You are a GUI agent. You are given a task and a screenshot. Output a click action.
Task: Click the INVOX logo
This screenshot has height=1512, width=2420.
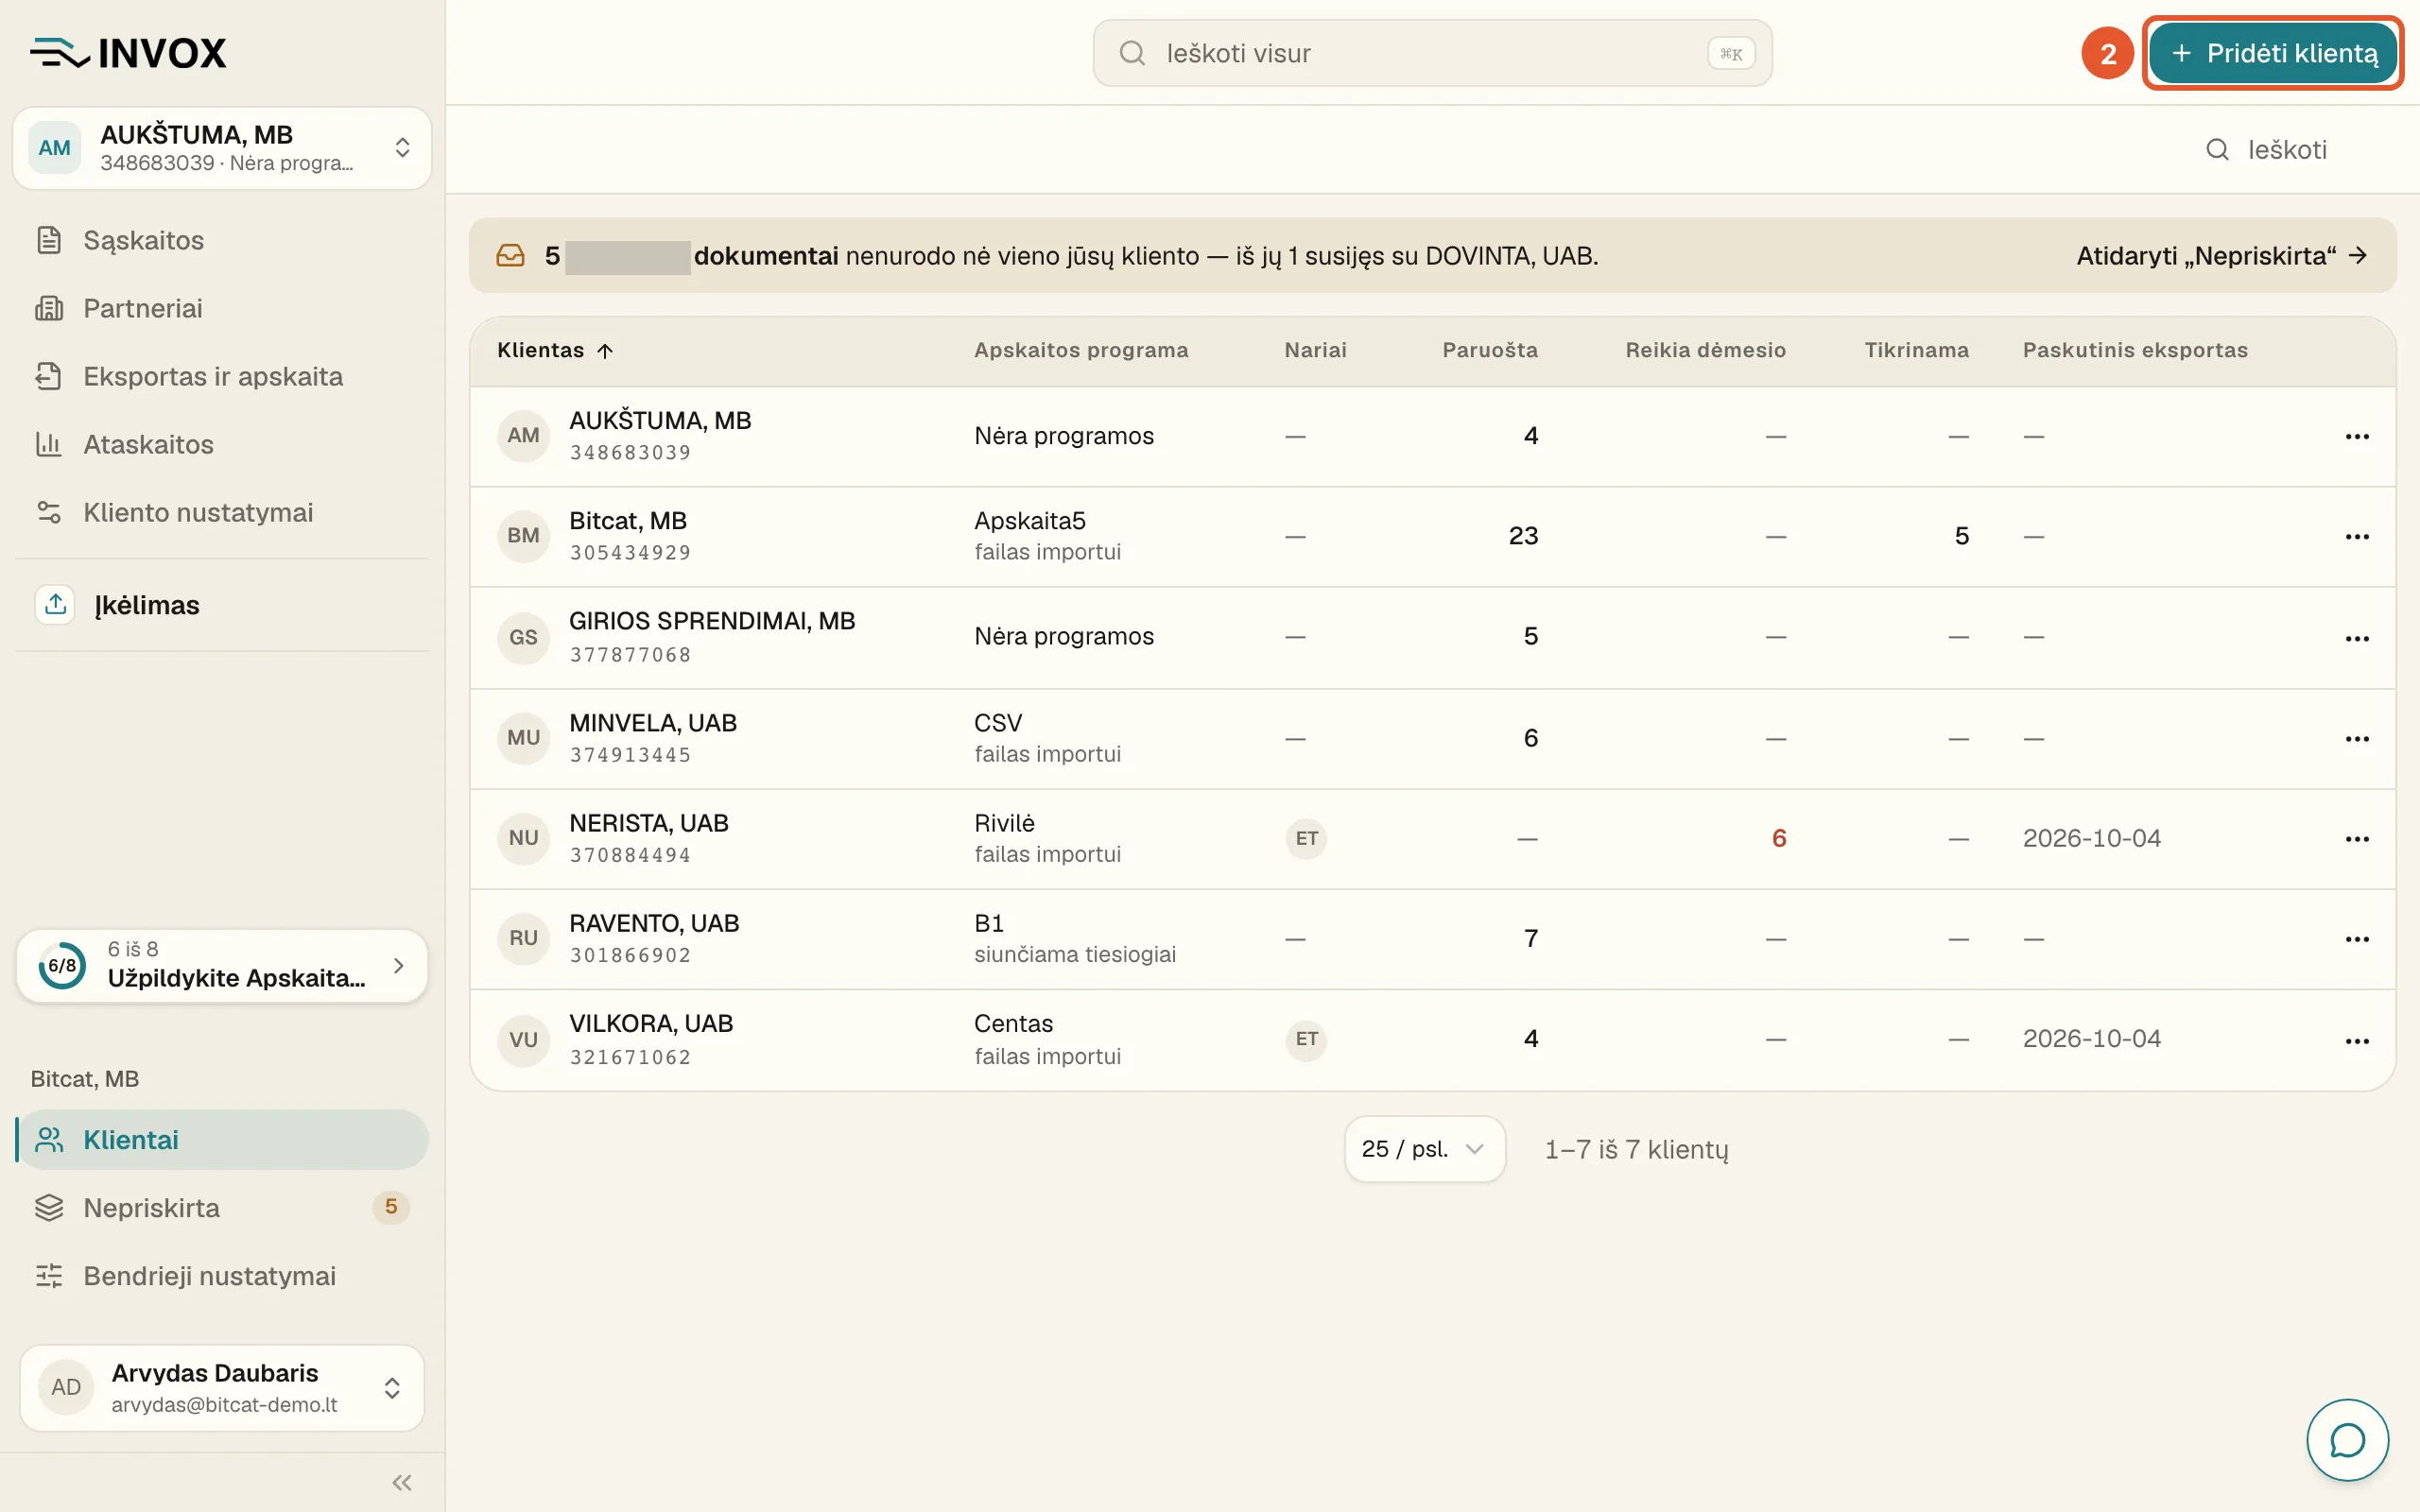click(x=129, y=53)
